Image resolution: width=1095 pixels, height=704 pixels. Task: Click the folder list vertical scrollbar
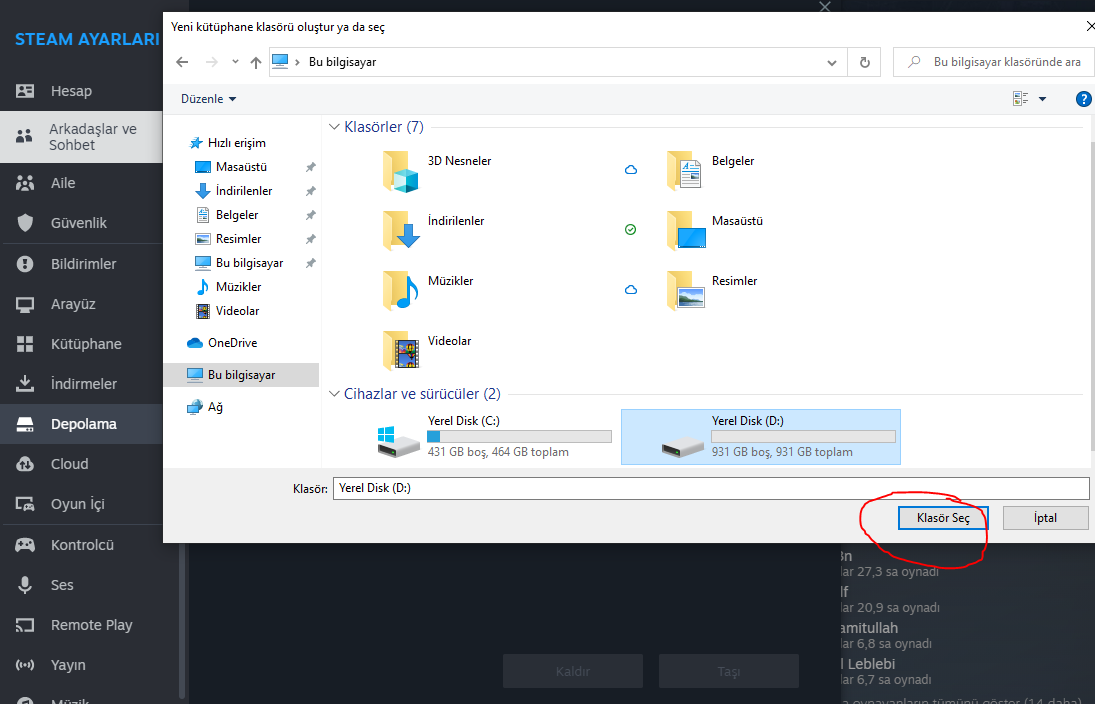(1091, 296)
